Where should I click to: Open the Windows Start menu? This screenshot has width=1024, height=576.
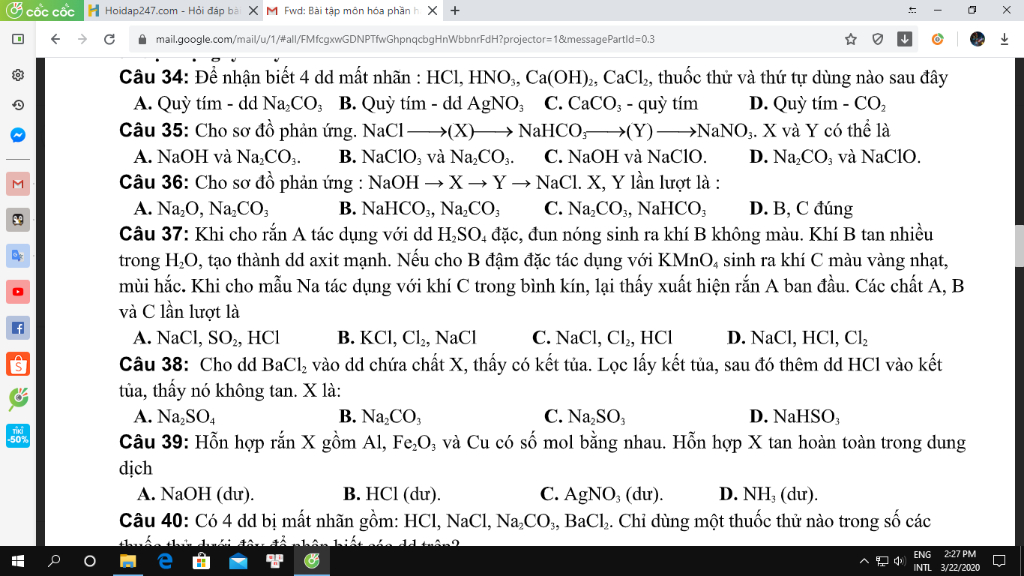(x=18, y=561)
